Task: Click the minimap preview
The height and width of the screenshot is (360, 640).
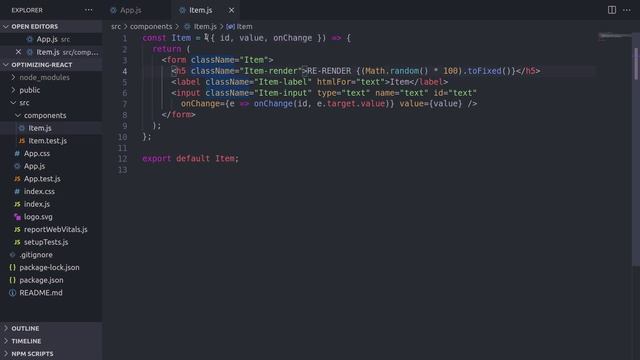Action: pyautogui.click(x=615, y=37)
